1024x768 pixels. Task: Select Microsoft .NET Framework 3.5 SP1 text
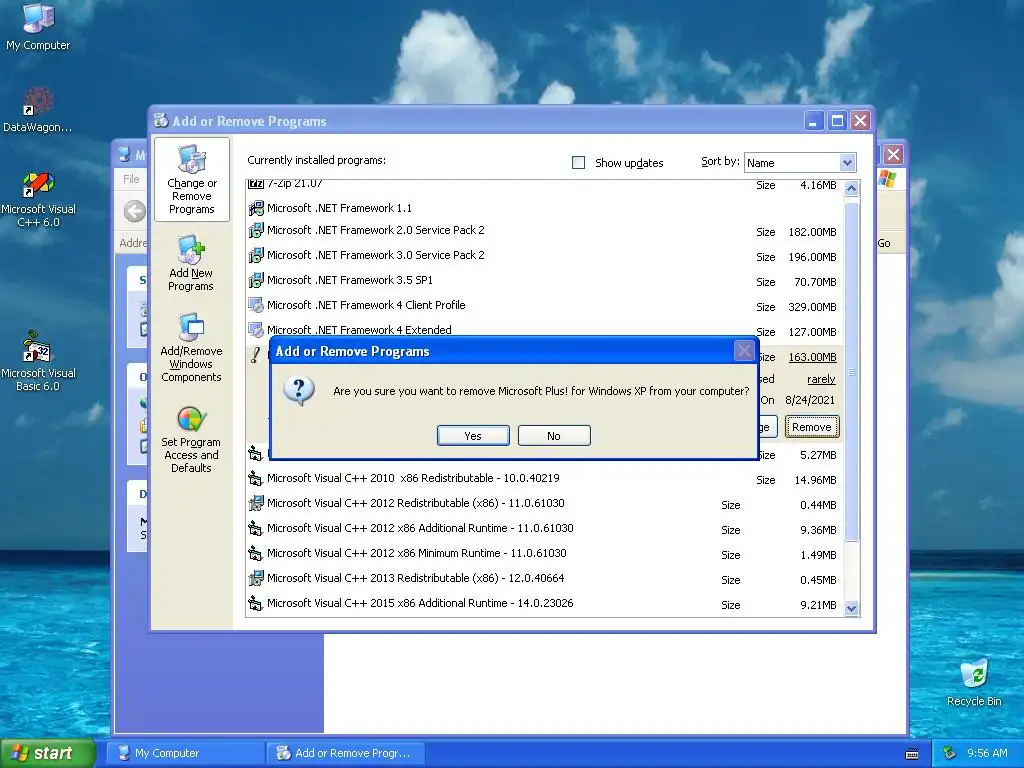(x=350, y=280)
